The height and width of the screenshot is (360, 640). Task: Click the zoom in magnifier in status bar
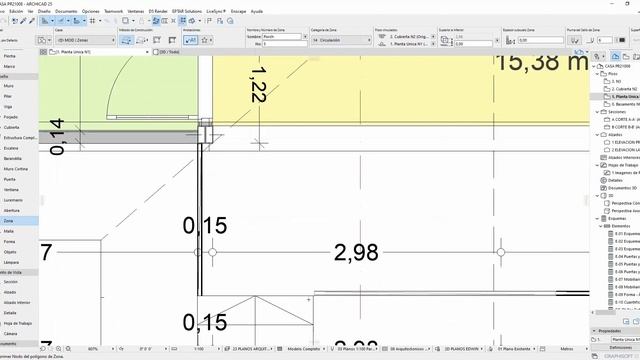click(59, 349)
